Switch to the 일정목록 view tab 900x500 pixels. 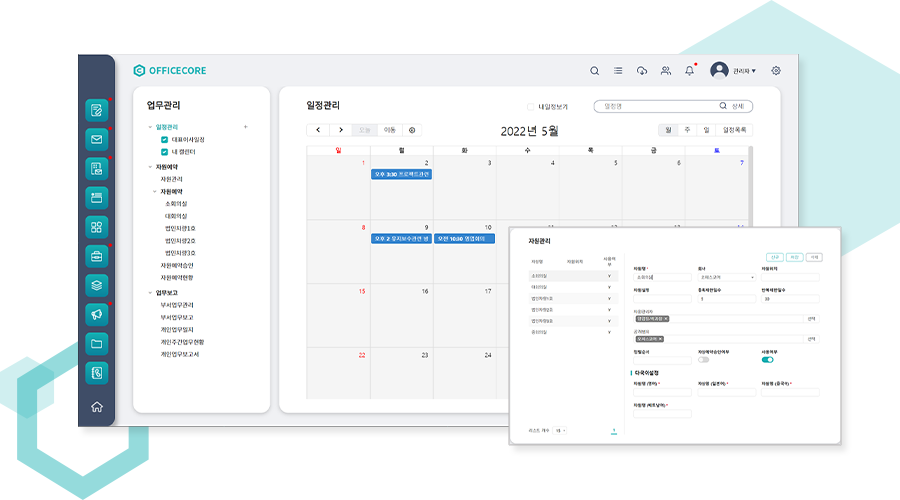coord(735,130)
